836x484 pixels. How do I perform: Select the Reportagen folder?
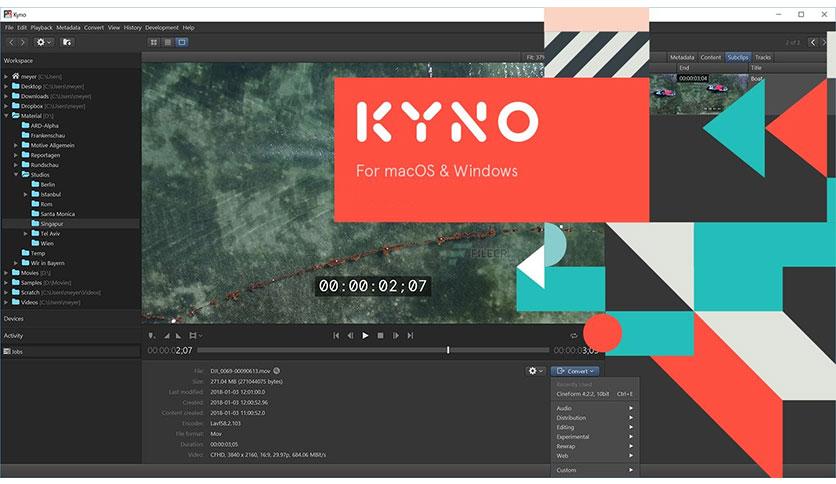(x=41, y=155)
